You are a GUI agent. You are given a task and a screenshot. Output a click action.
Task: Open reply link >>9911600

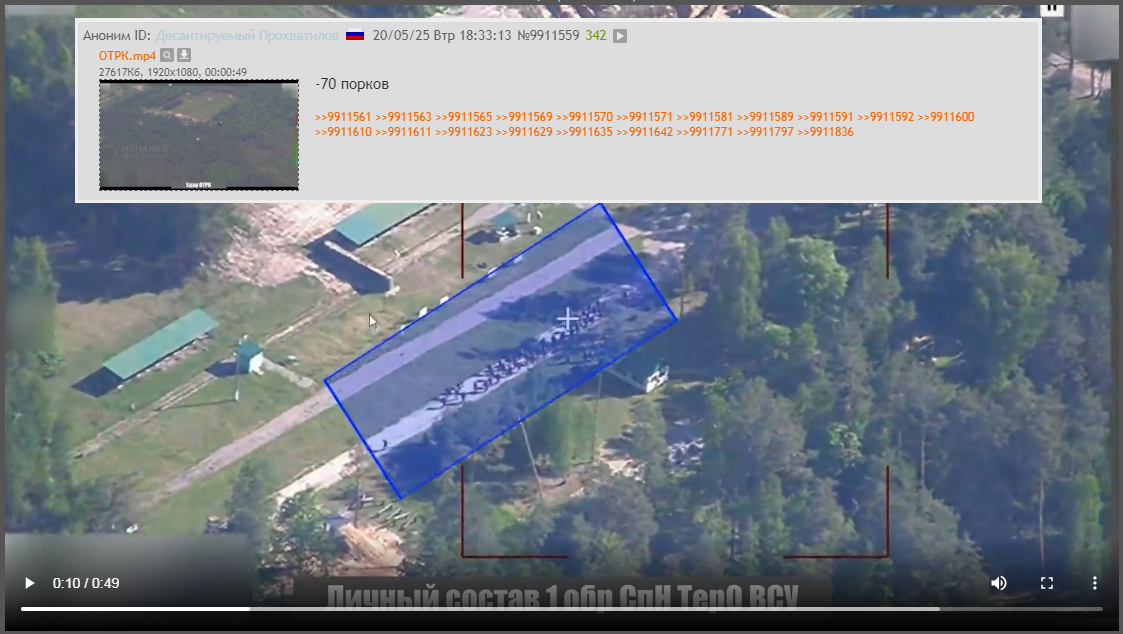click(946, 117)
